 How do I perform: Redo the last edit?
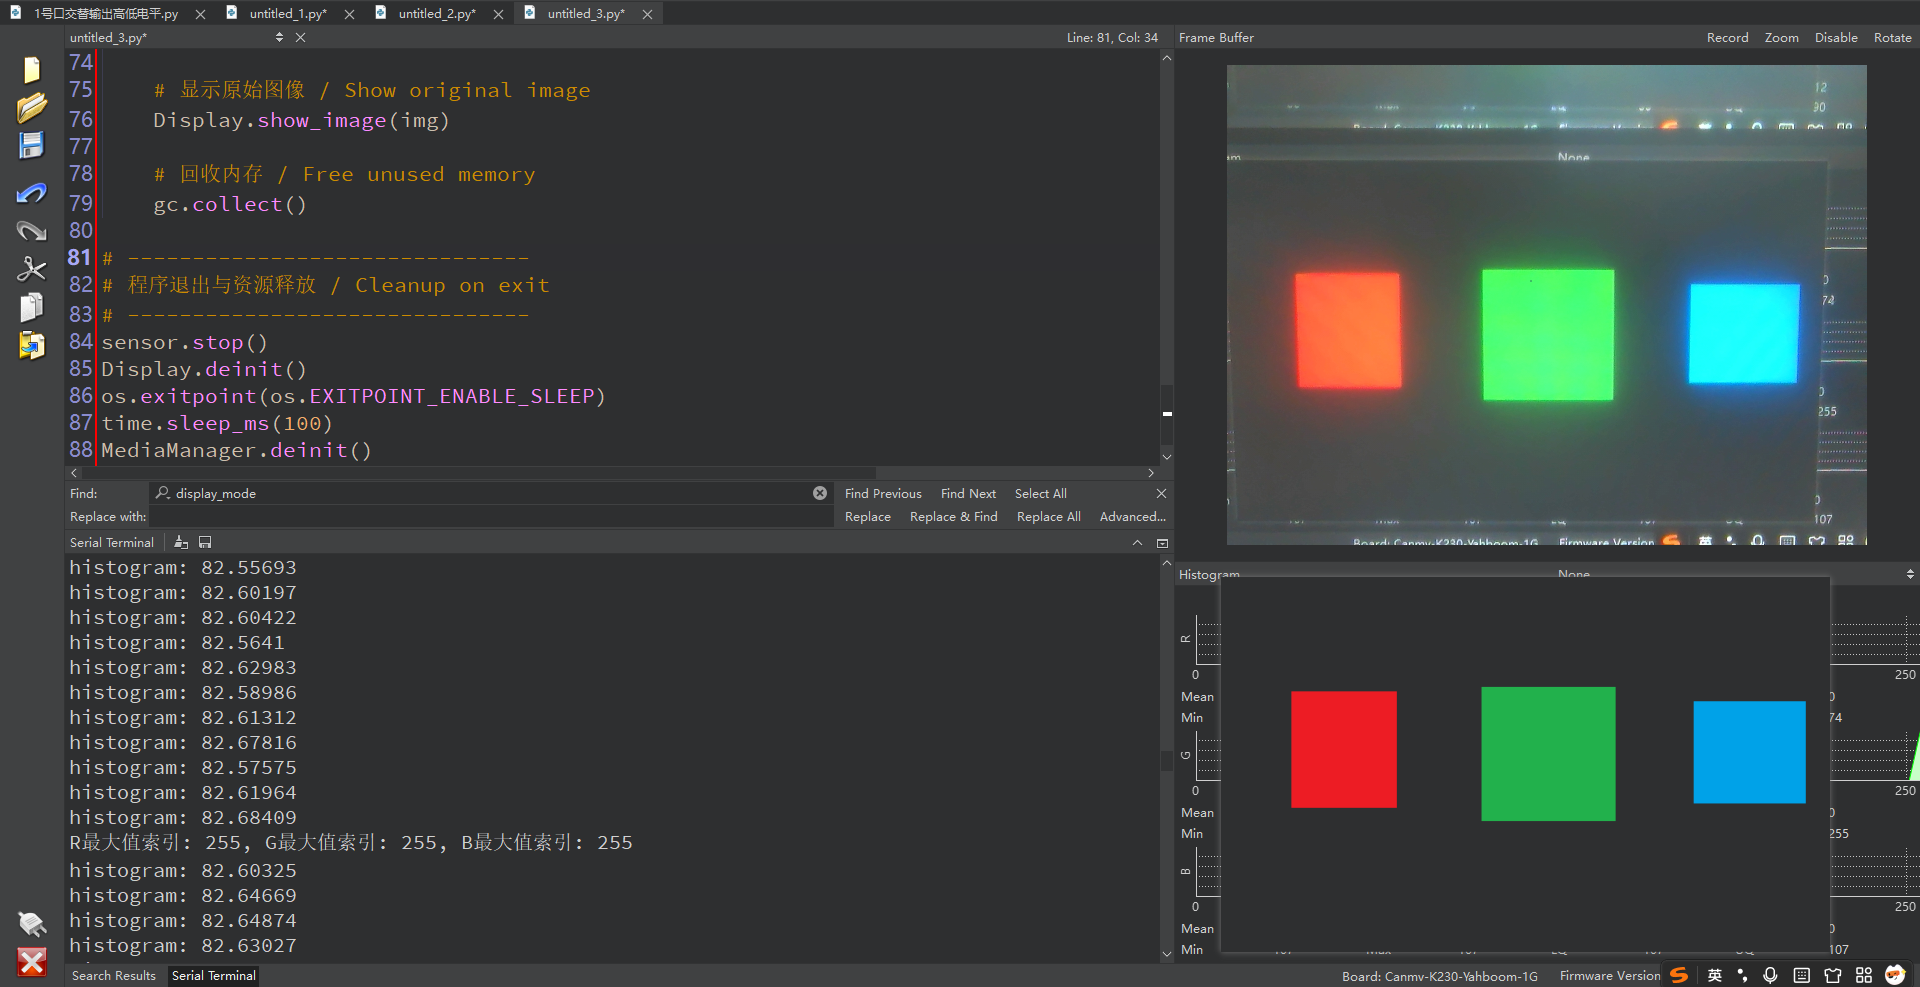coord(31,230)
